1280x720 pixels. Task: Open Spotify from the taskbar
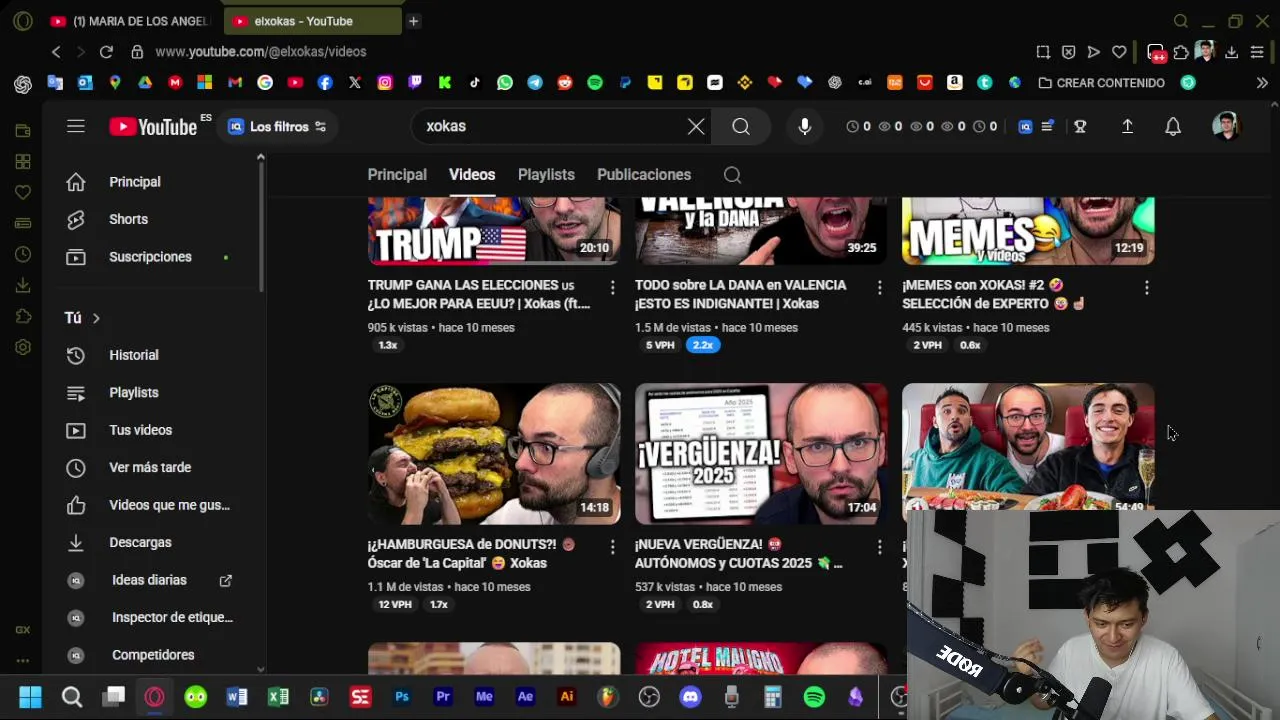[x=814, y=697]
